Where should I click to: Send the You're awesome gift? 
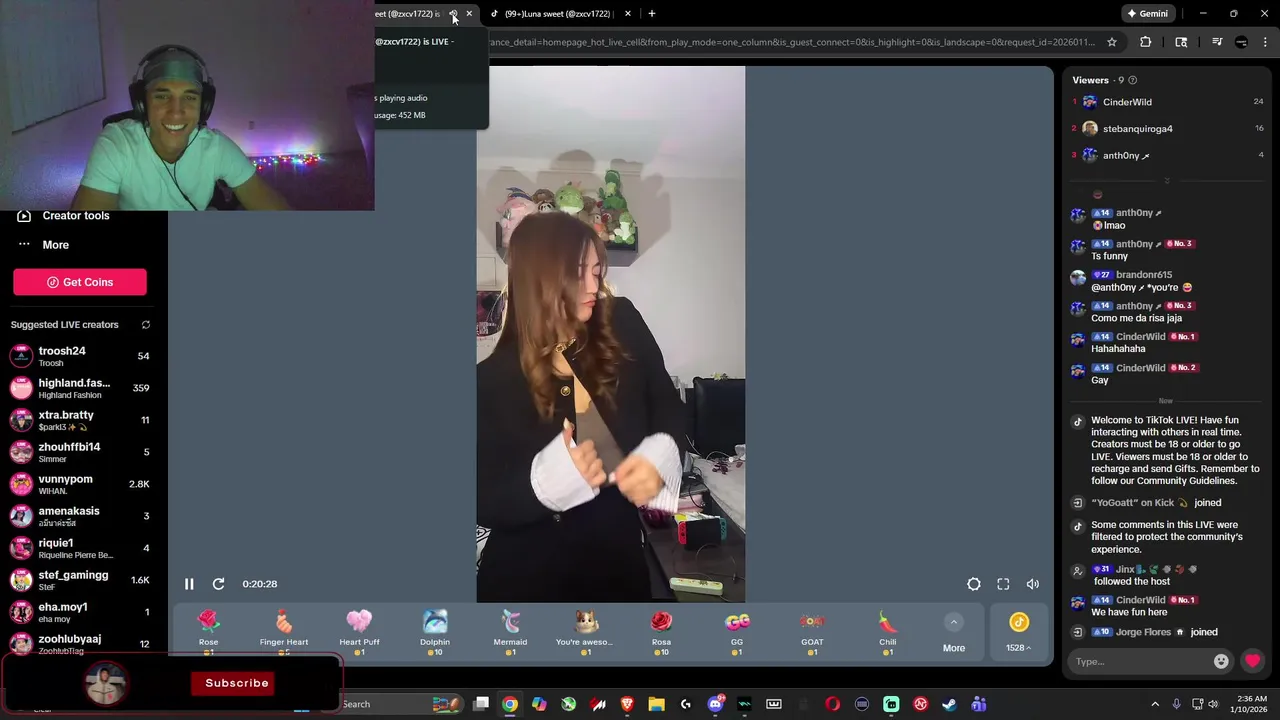click(x=586, y=632)
